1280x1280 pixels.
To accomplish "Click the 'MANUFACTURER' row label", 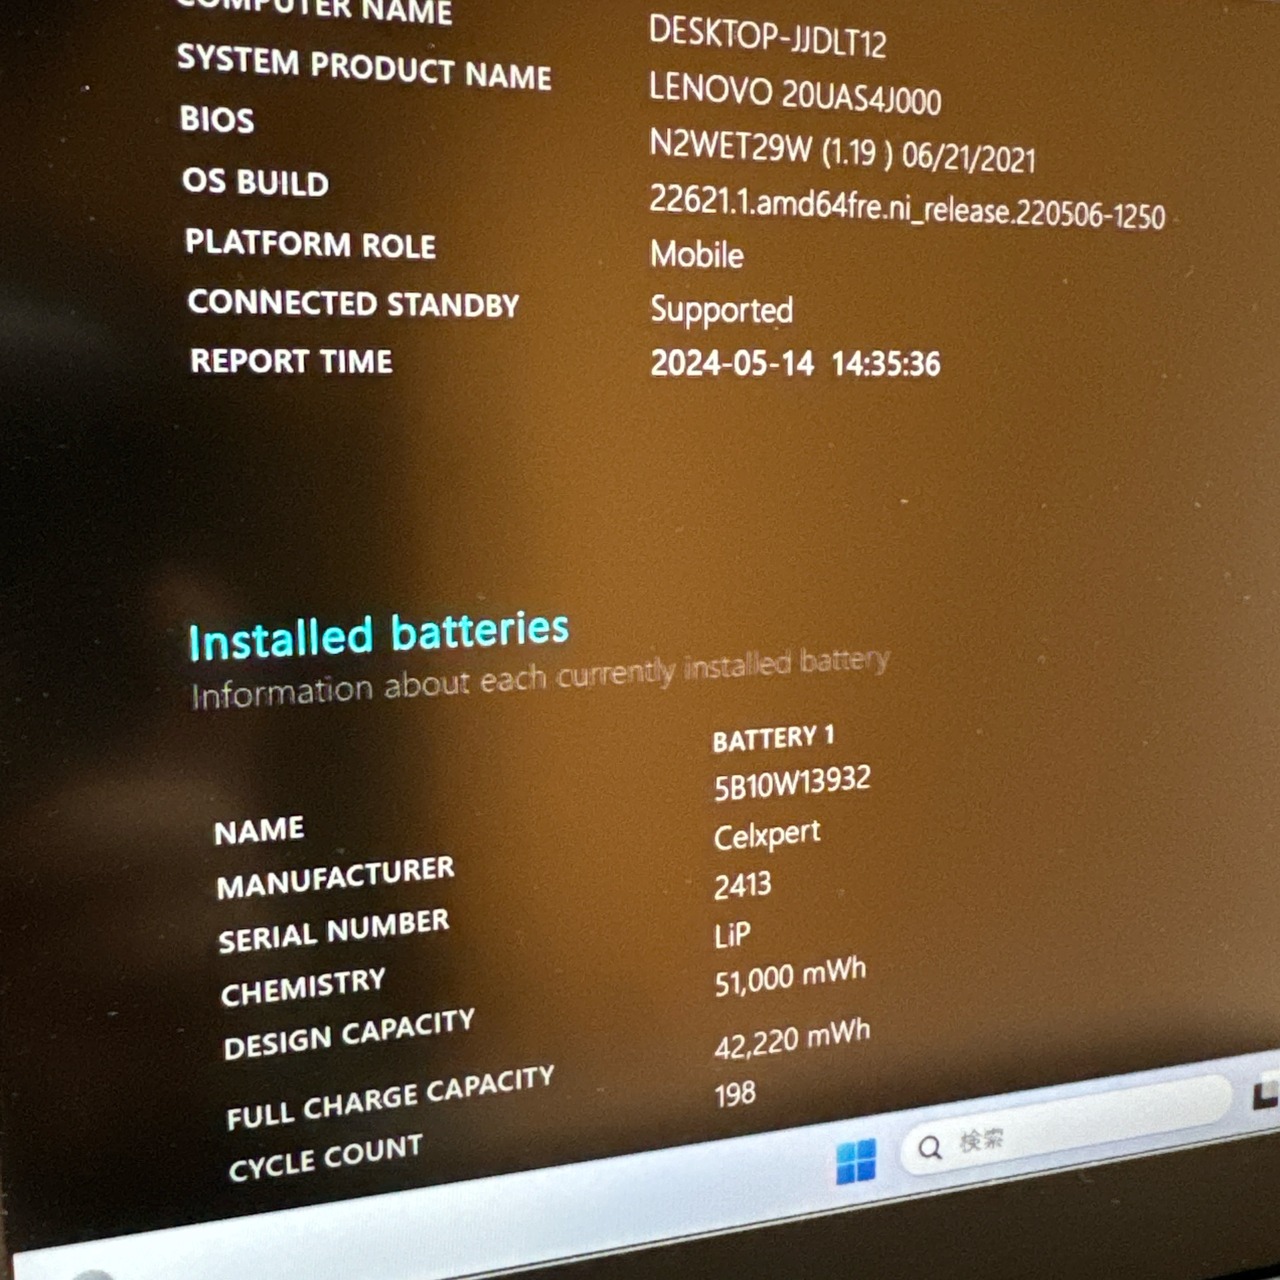I will click(x=335, y=877).
